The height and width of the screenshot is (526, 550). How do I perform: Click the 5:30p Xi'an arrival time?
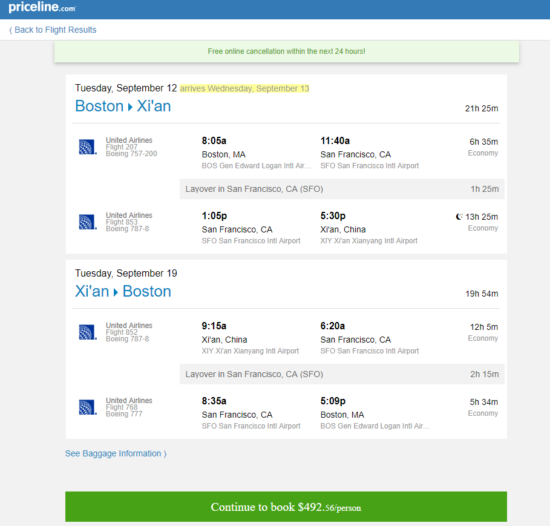point(333,216)
